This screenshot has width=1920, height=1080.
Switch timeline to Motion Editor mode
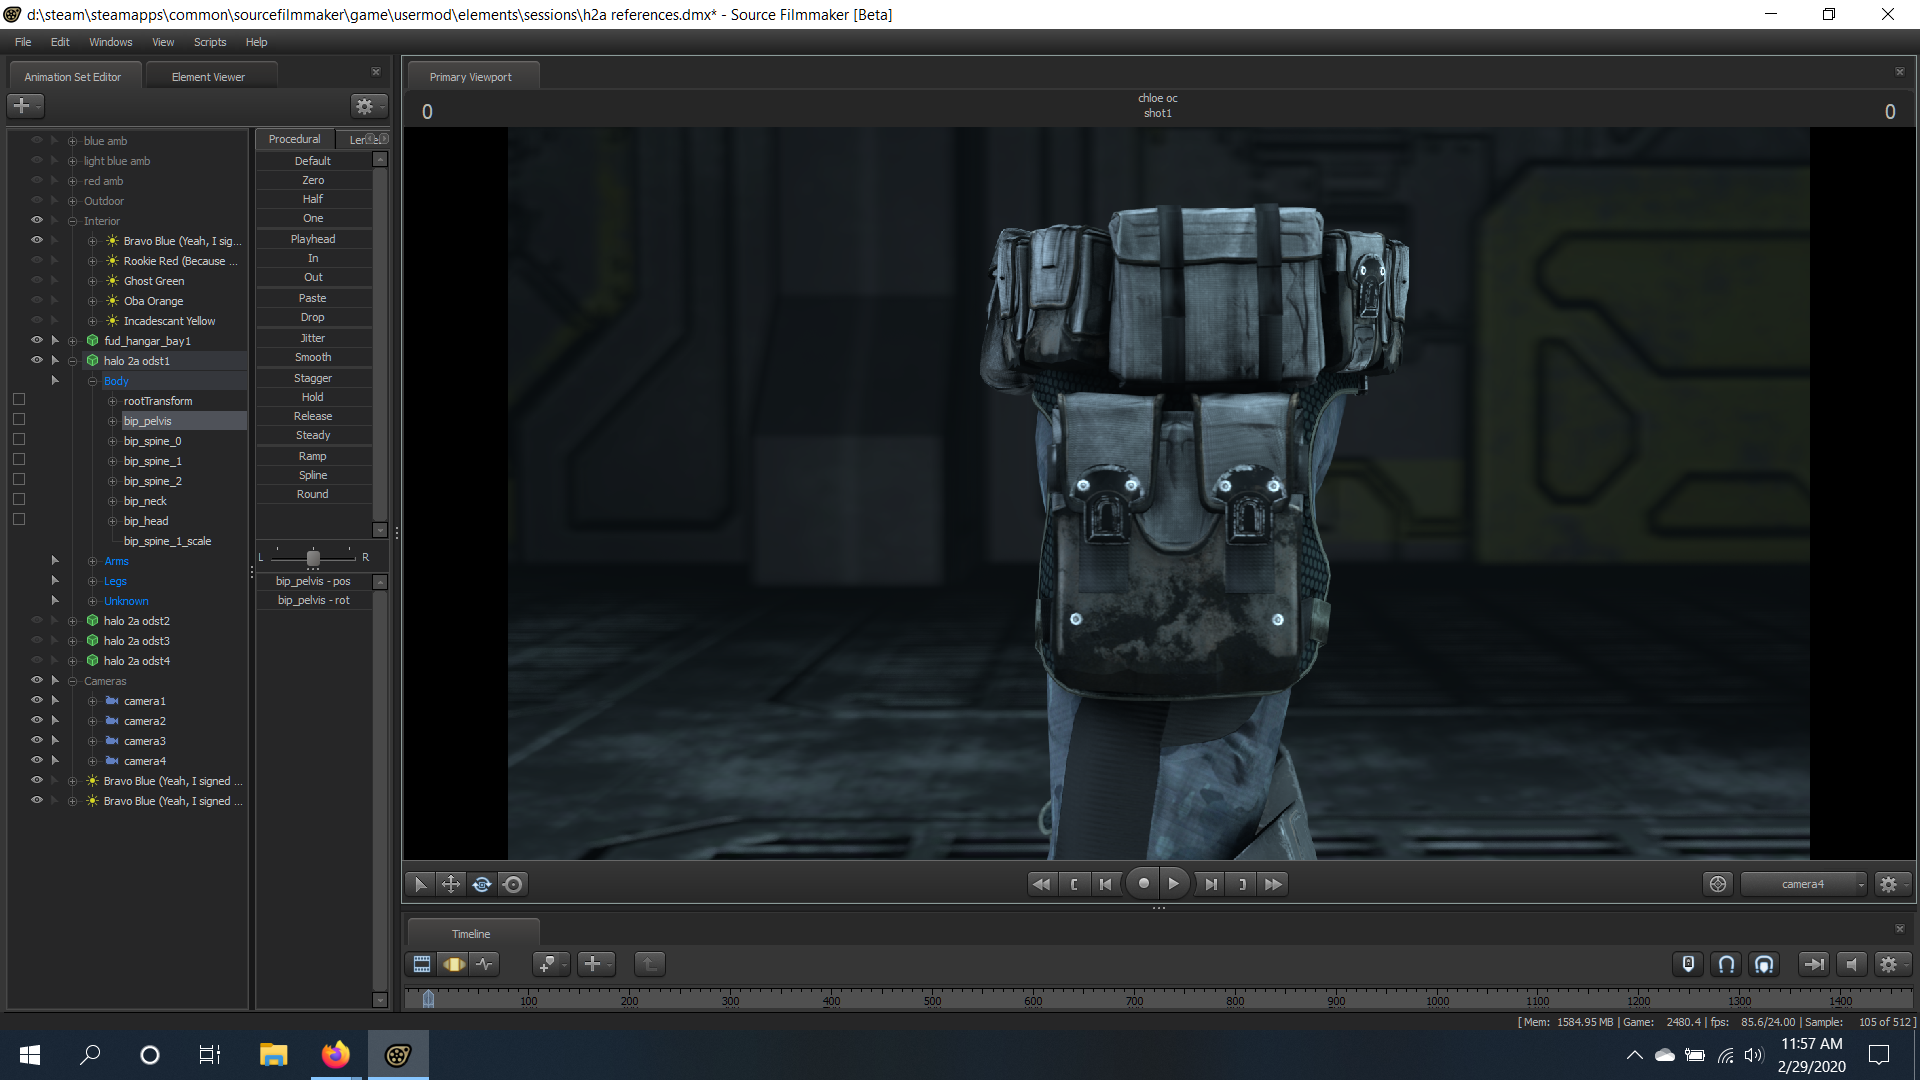click(x=454, y=964)
